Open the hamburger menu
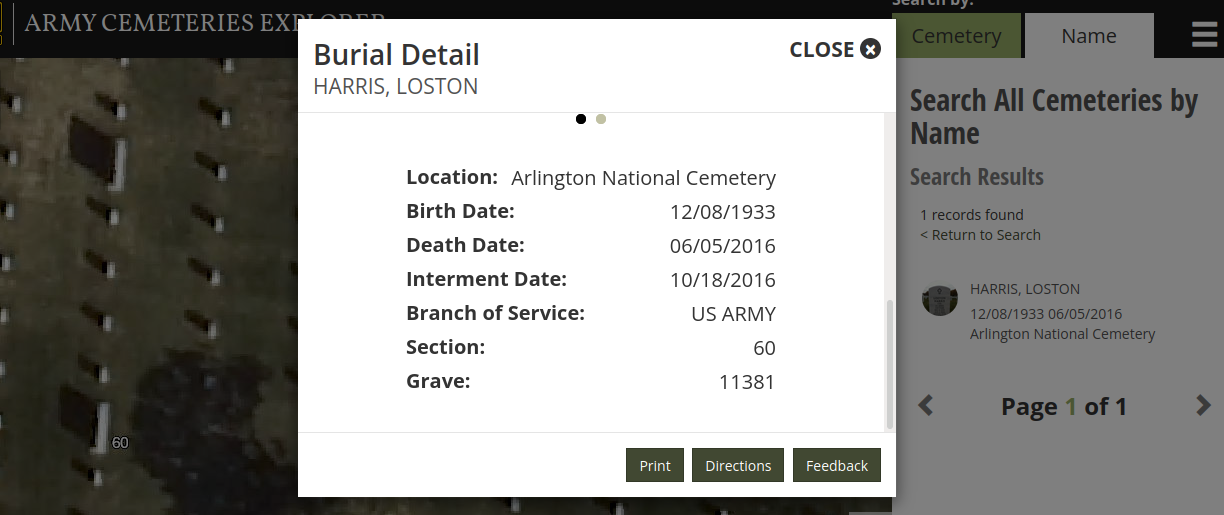This screenshot has width=1224, height=515. [1204, 36]
